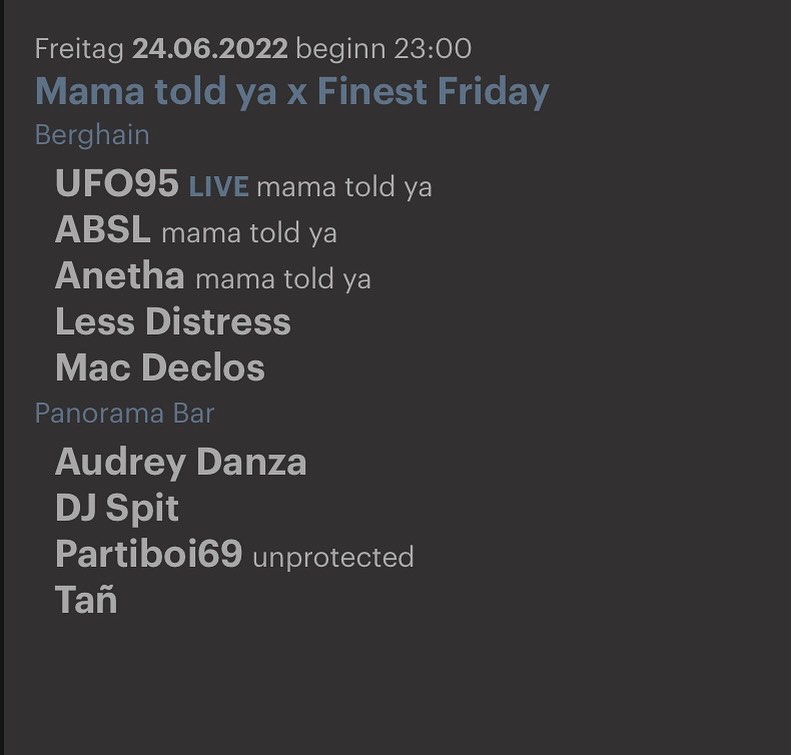This screenshot has width=791, height=755.
Task: Click the LIVE tag next to UFO95
Action: coord(218,187)
